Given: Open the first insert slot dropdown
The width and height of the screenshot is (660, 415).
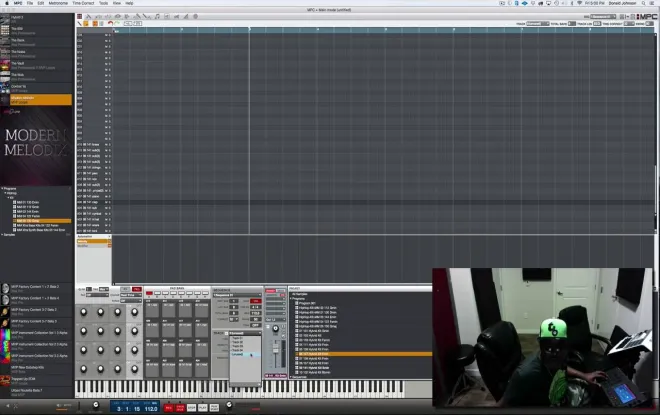Looking at the screenshot, I should 275,298.
